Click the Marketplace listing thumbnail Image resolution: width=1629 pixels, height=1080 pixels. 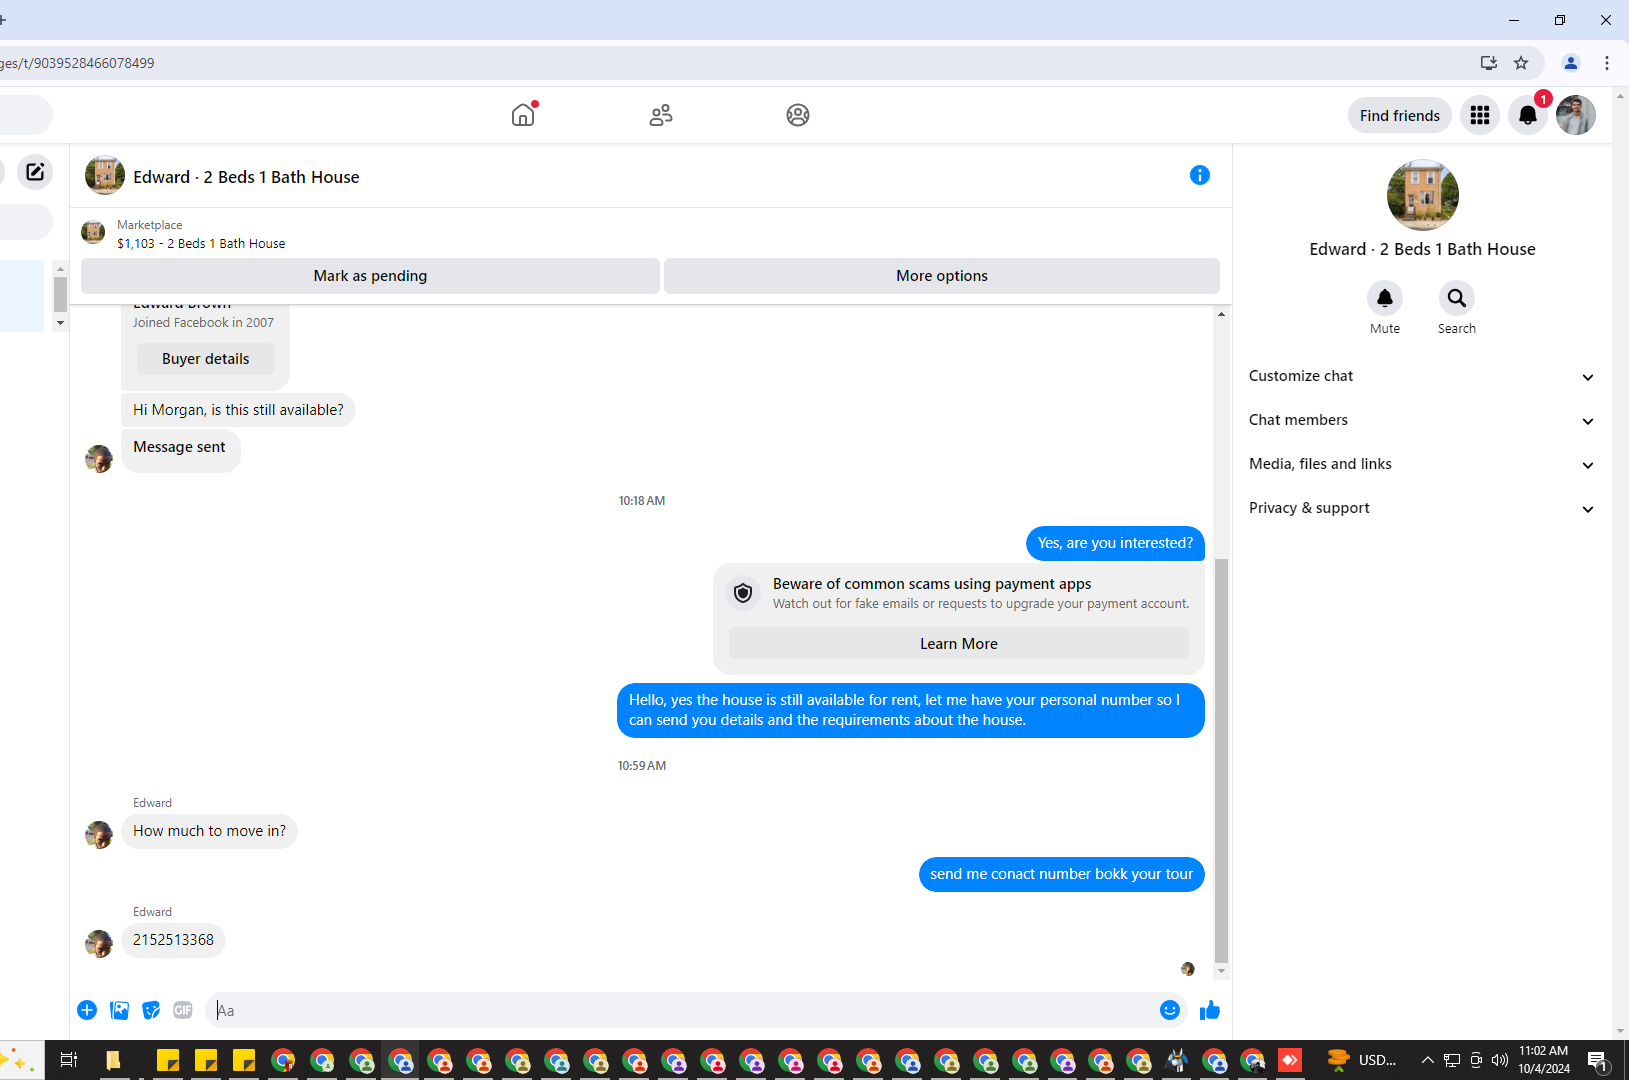(93, 233)
